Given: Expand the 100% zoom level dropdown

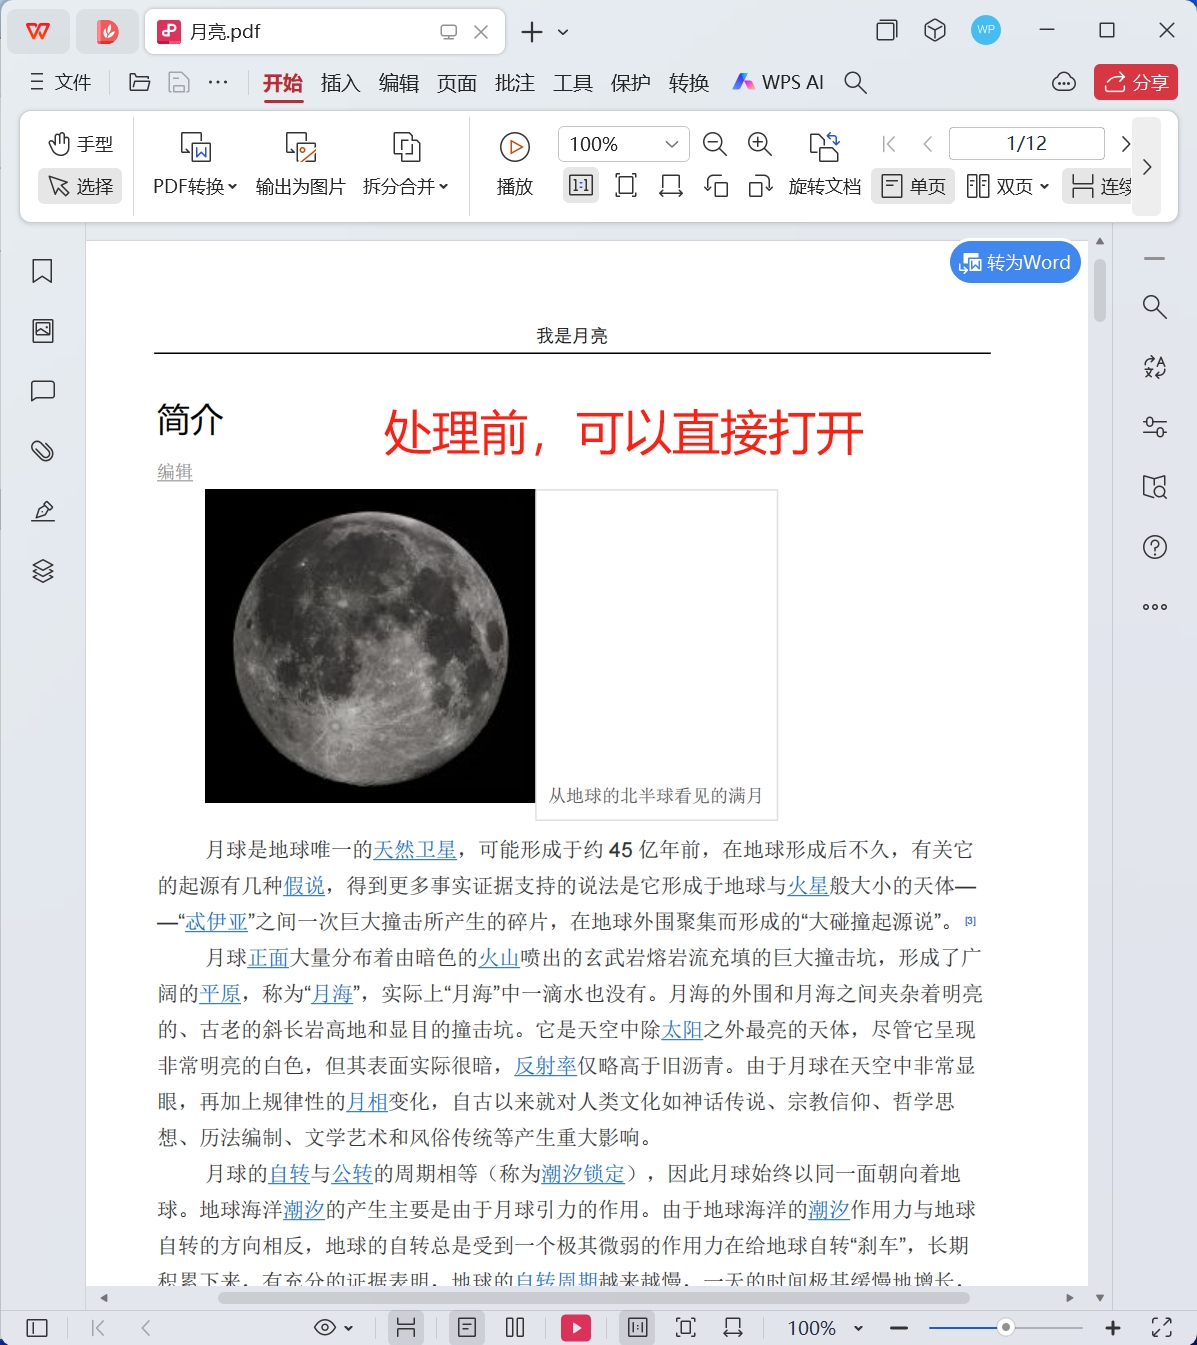Looking at the screenshot, I should point(672,144).
